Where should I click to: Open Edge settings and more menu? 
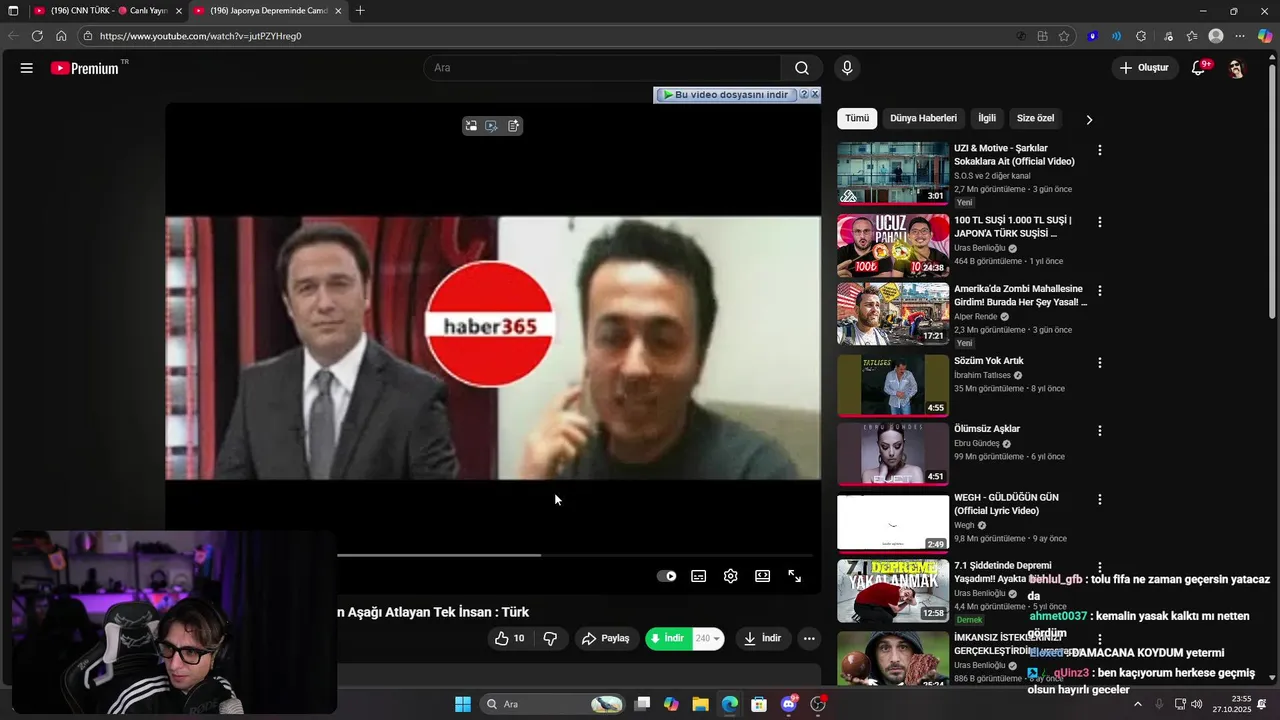pyautogui.click(x=1241, y=36)
